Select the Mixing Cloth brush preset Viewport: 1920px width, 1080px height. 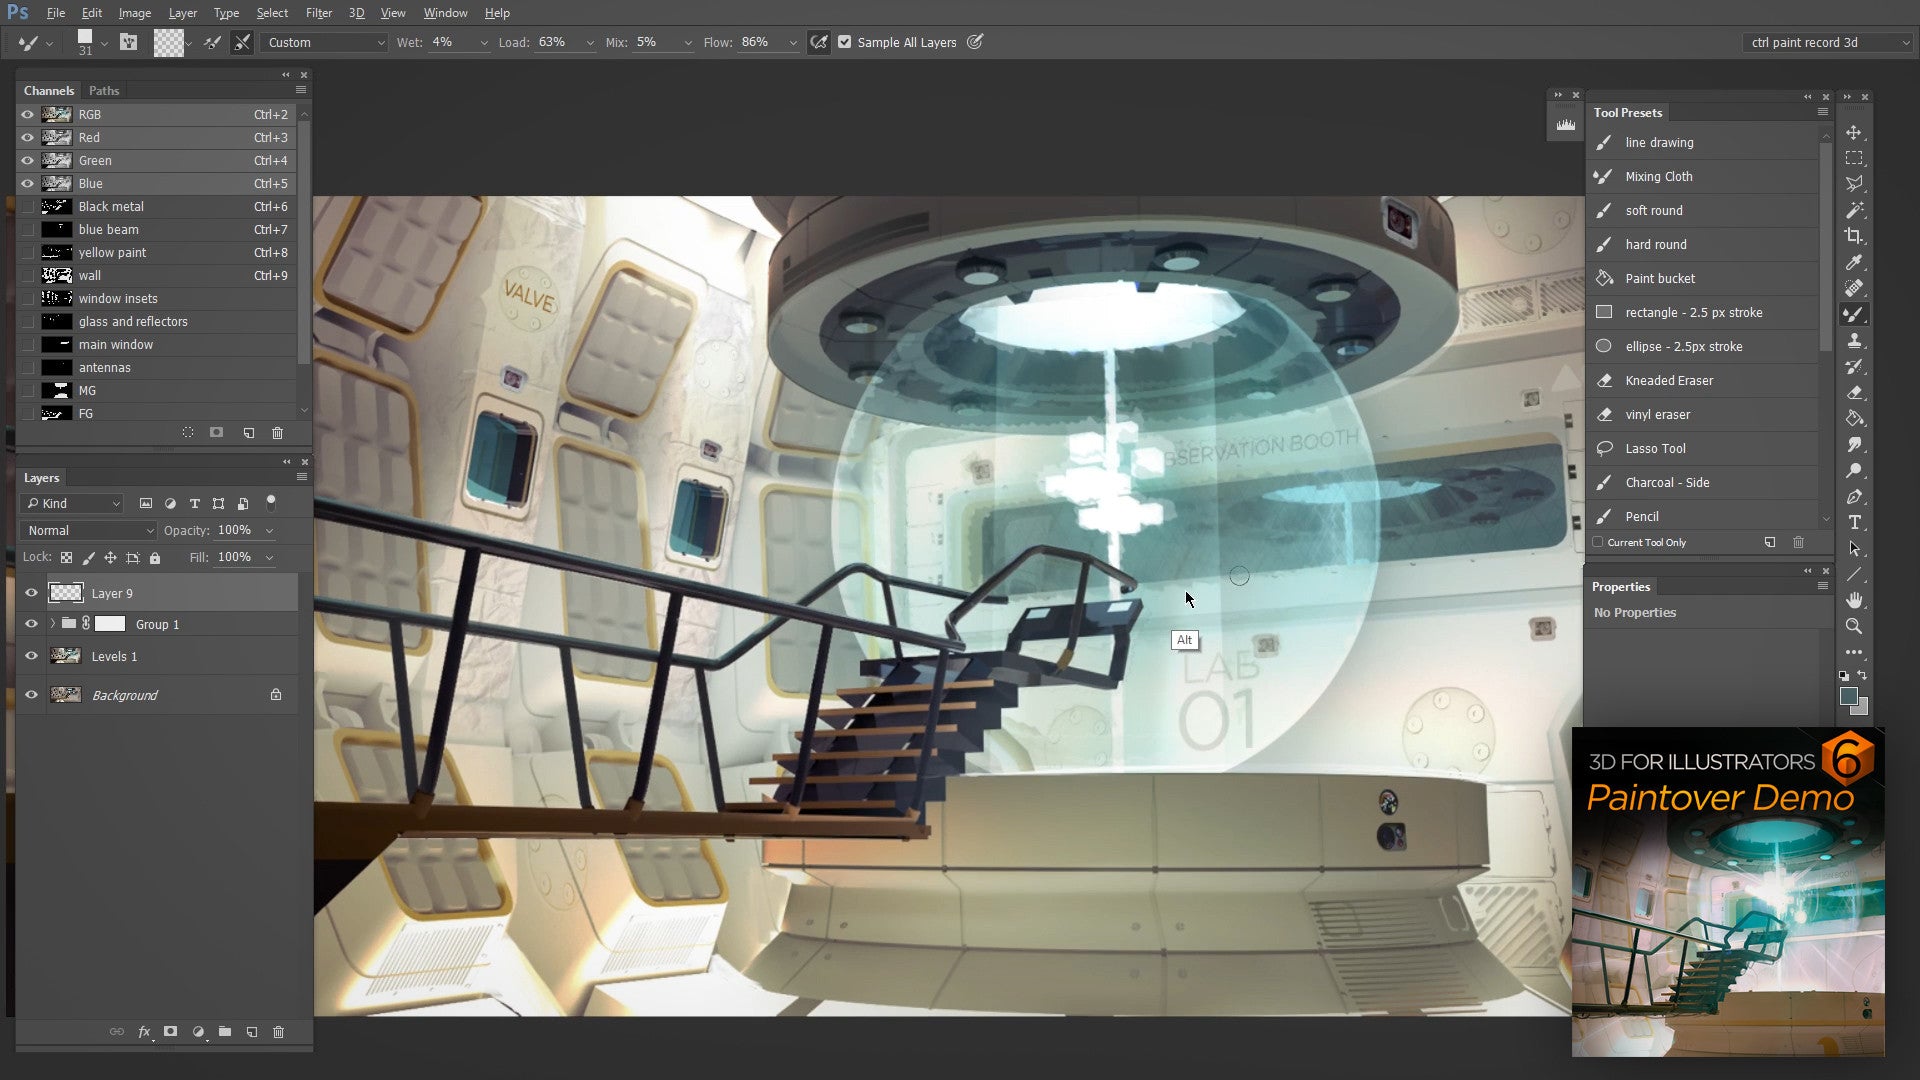pos(1658,175)
